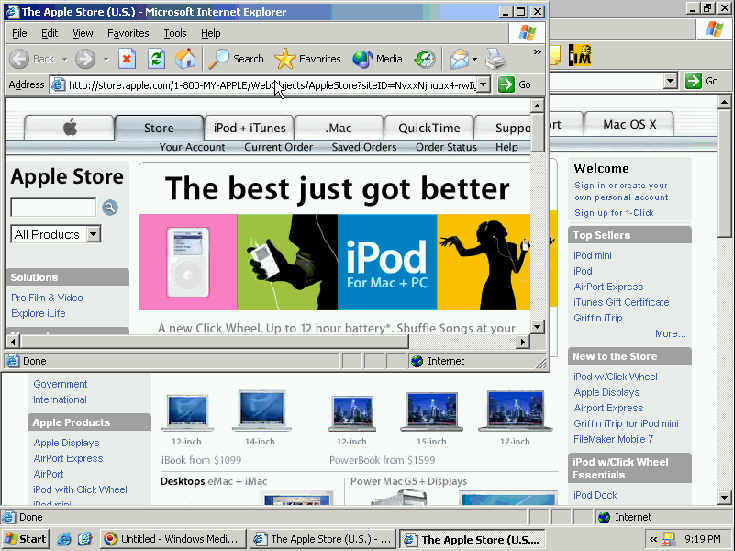Click the Your Account link
Viewport: 735px width, 551px height.
[x=192, y=147]
